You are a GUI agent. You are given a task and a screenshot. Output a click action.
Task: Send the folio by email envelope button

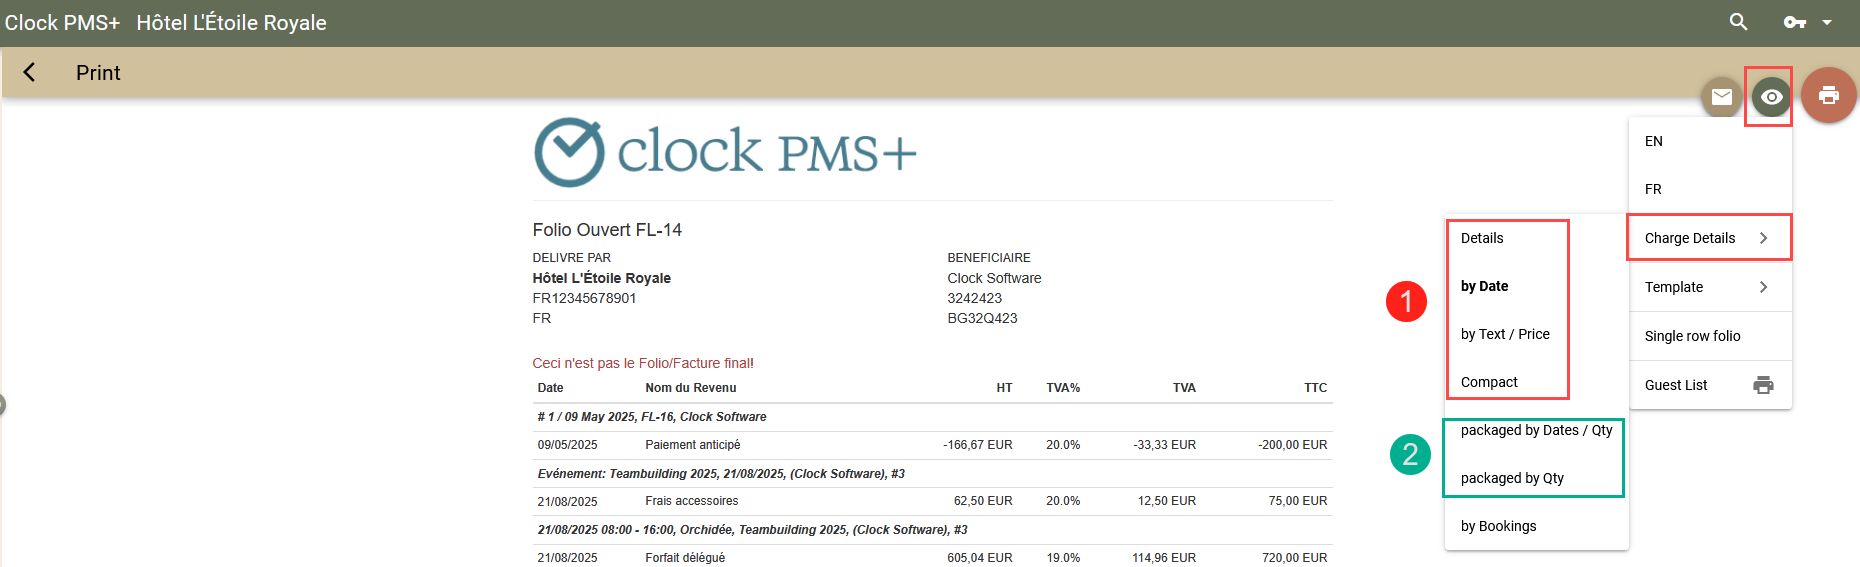coord(1722,96)
